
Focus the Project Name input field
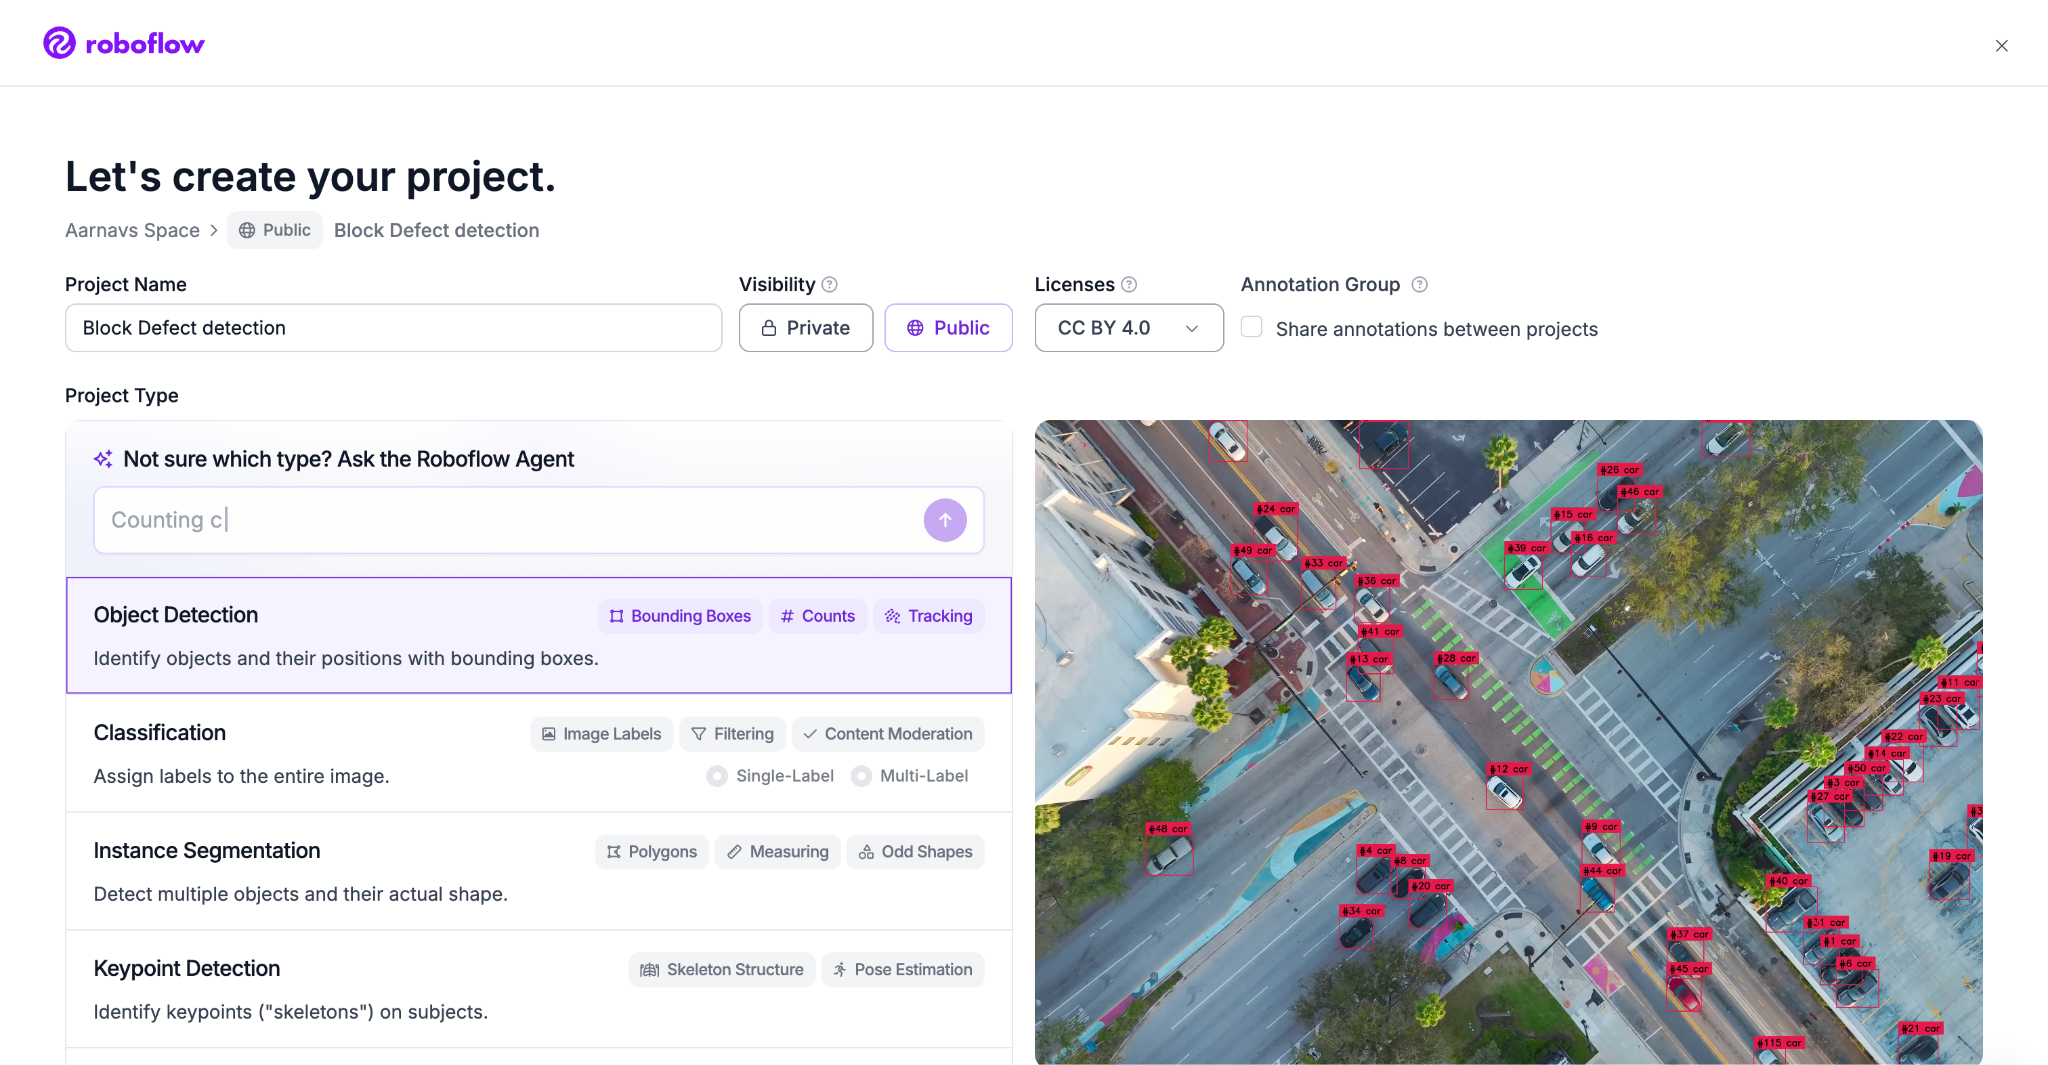393,328
